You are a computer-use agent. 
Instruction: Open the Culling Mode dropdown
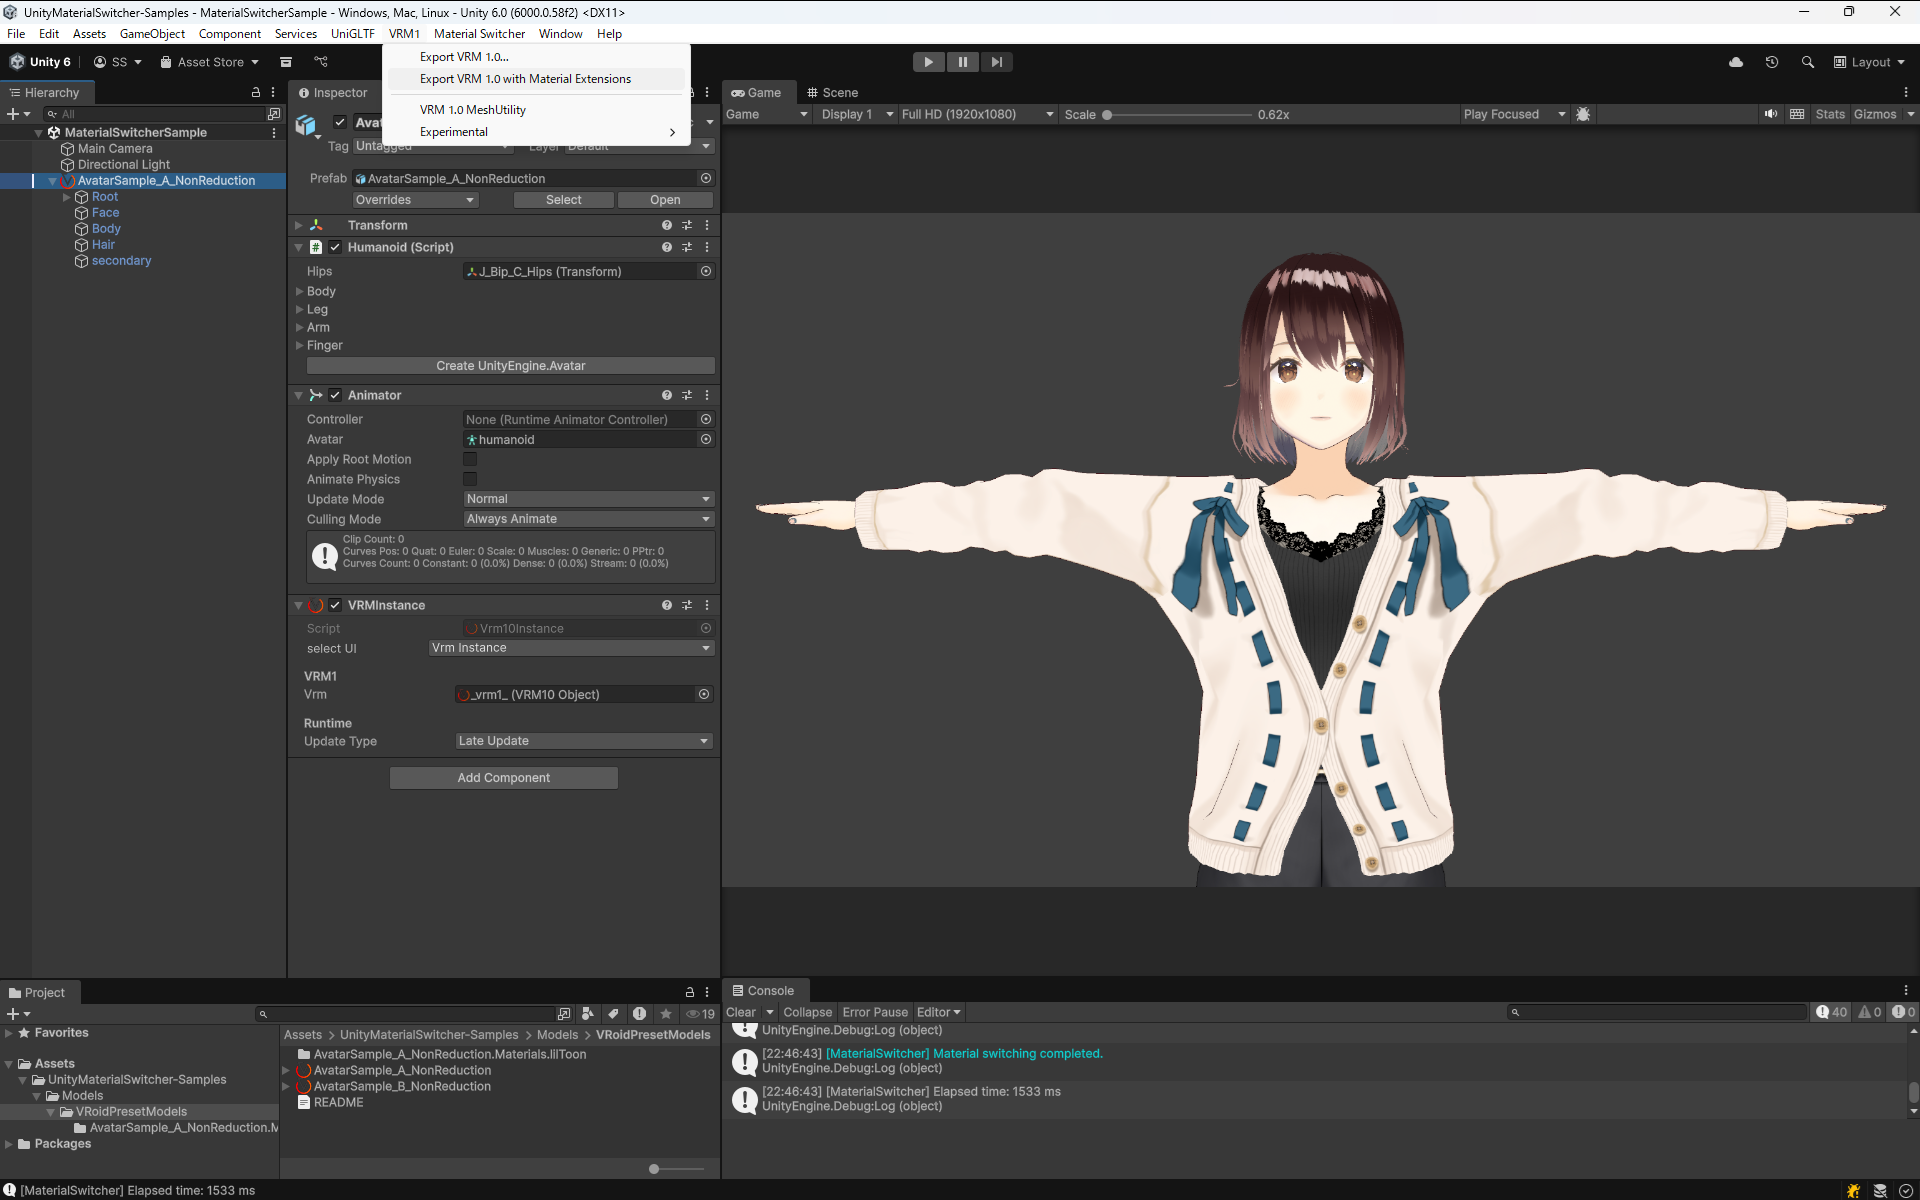click(588, 519)
